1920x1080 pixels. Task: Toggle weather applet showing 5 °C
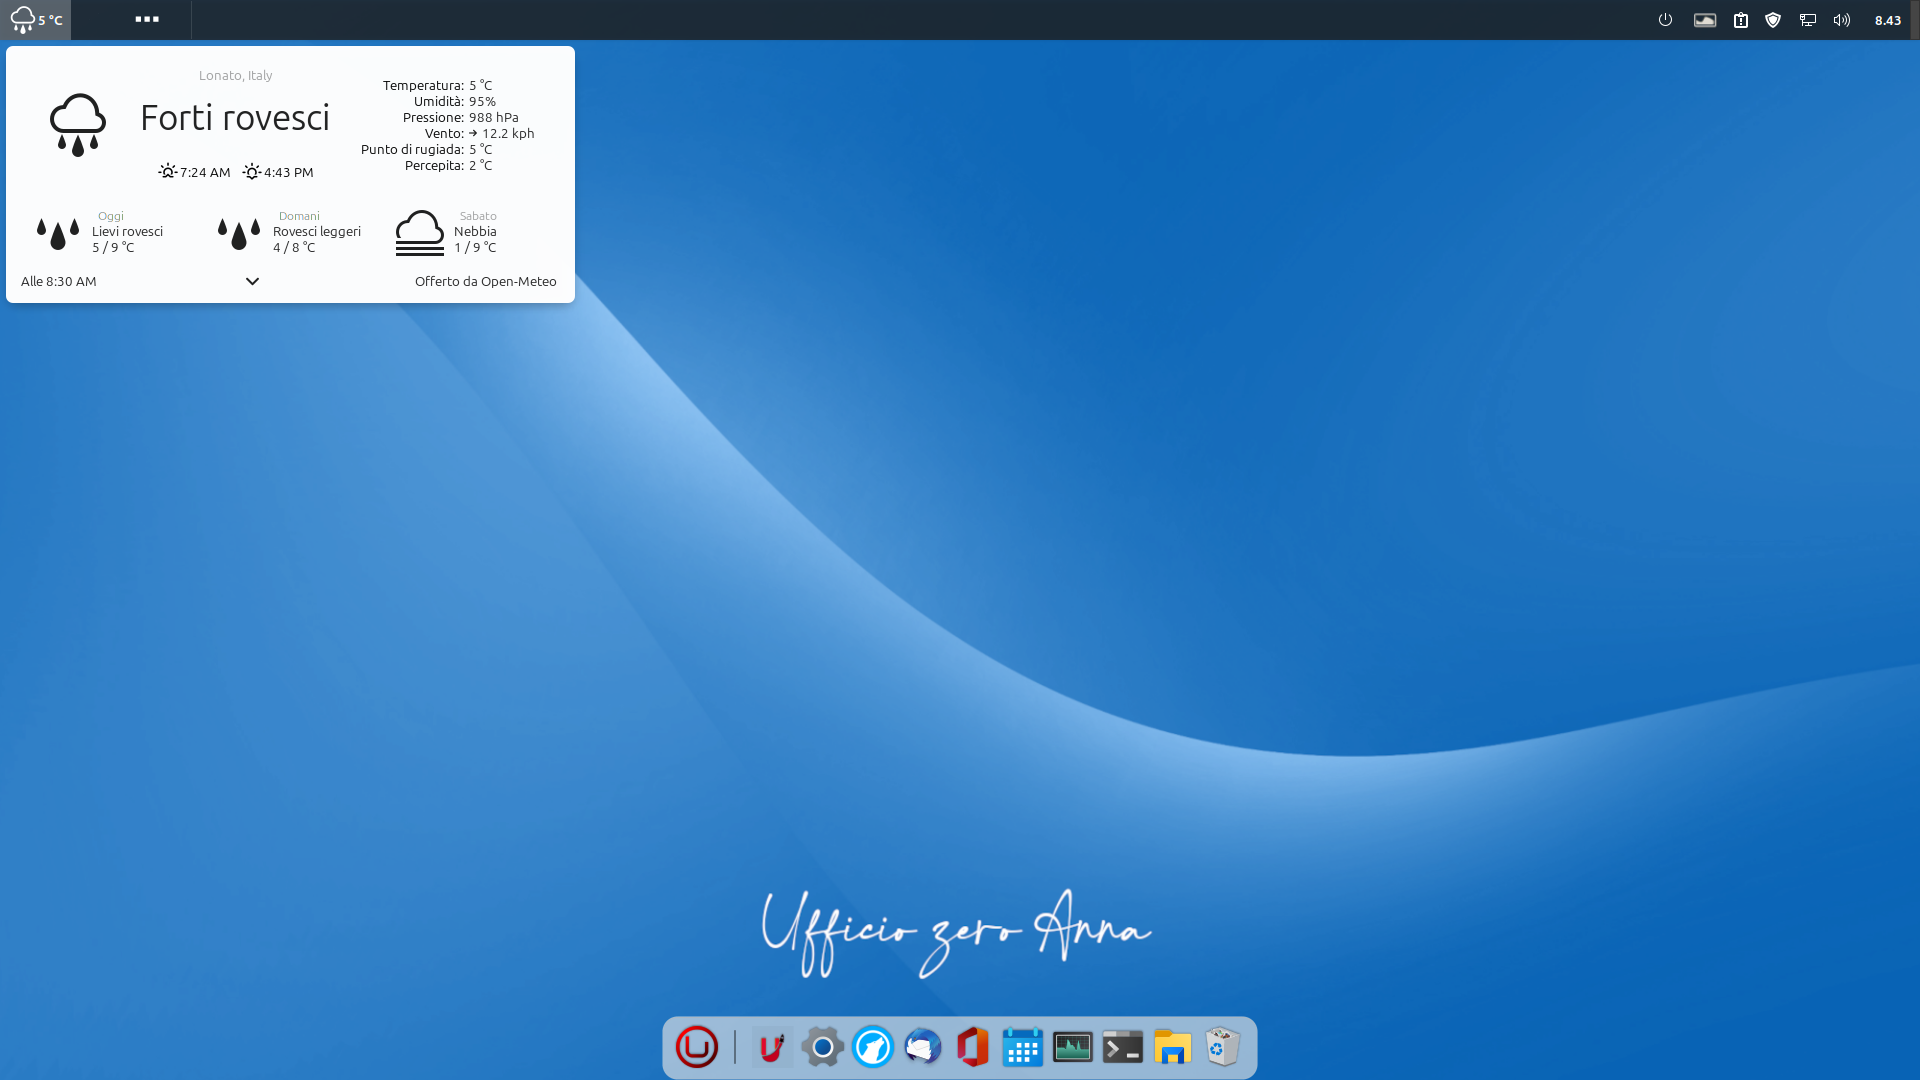(x=36, y=20)
